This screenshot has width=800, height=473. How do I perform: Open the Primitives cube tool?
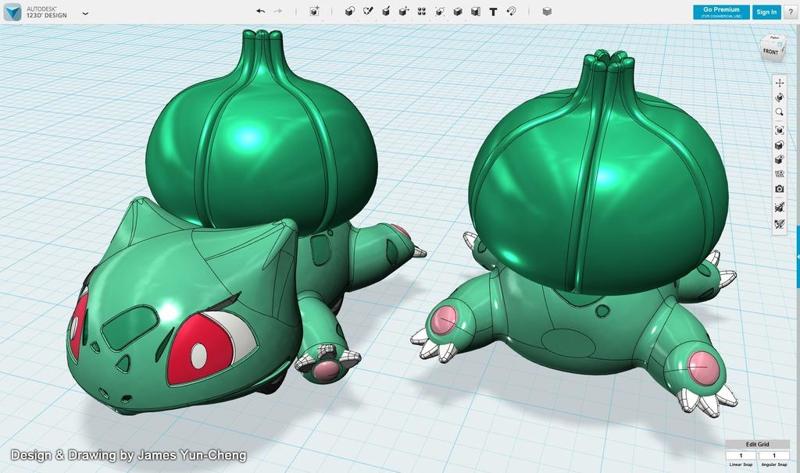(x=349, y=11)
